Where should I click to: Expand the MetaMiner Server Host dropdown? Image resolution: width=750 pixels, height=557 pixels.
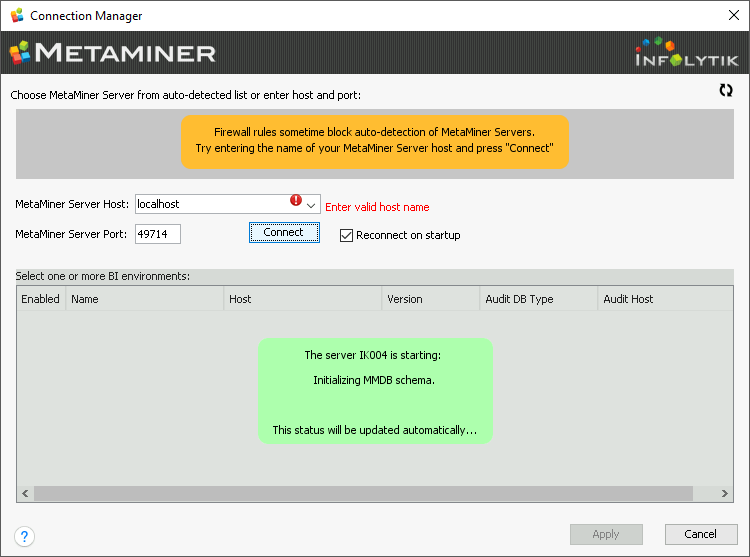(311, 205)
